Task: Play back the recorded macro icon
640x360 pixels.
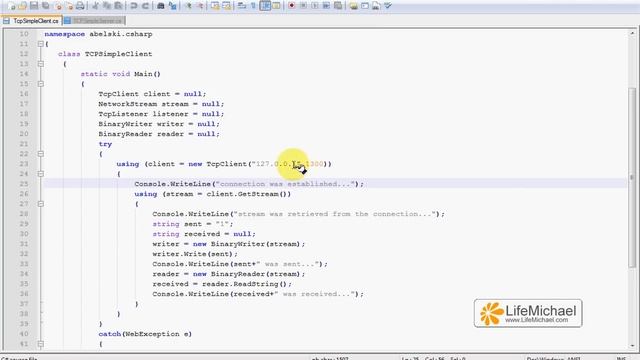Action: [x=315, y=6]
